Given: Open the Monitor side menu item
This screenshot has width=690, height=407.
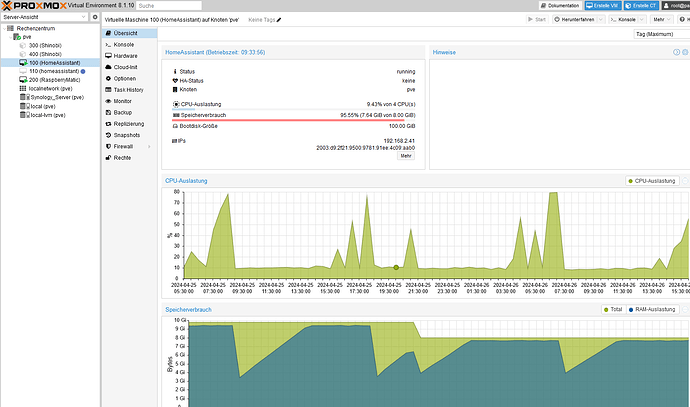Looking at the screenshot, I should click(130, 101).
